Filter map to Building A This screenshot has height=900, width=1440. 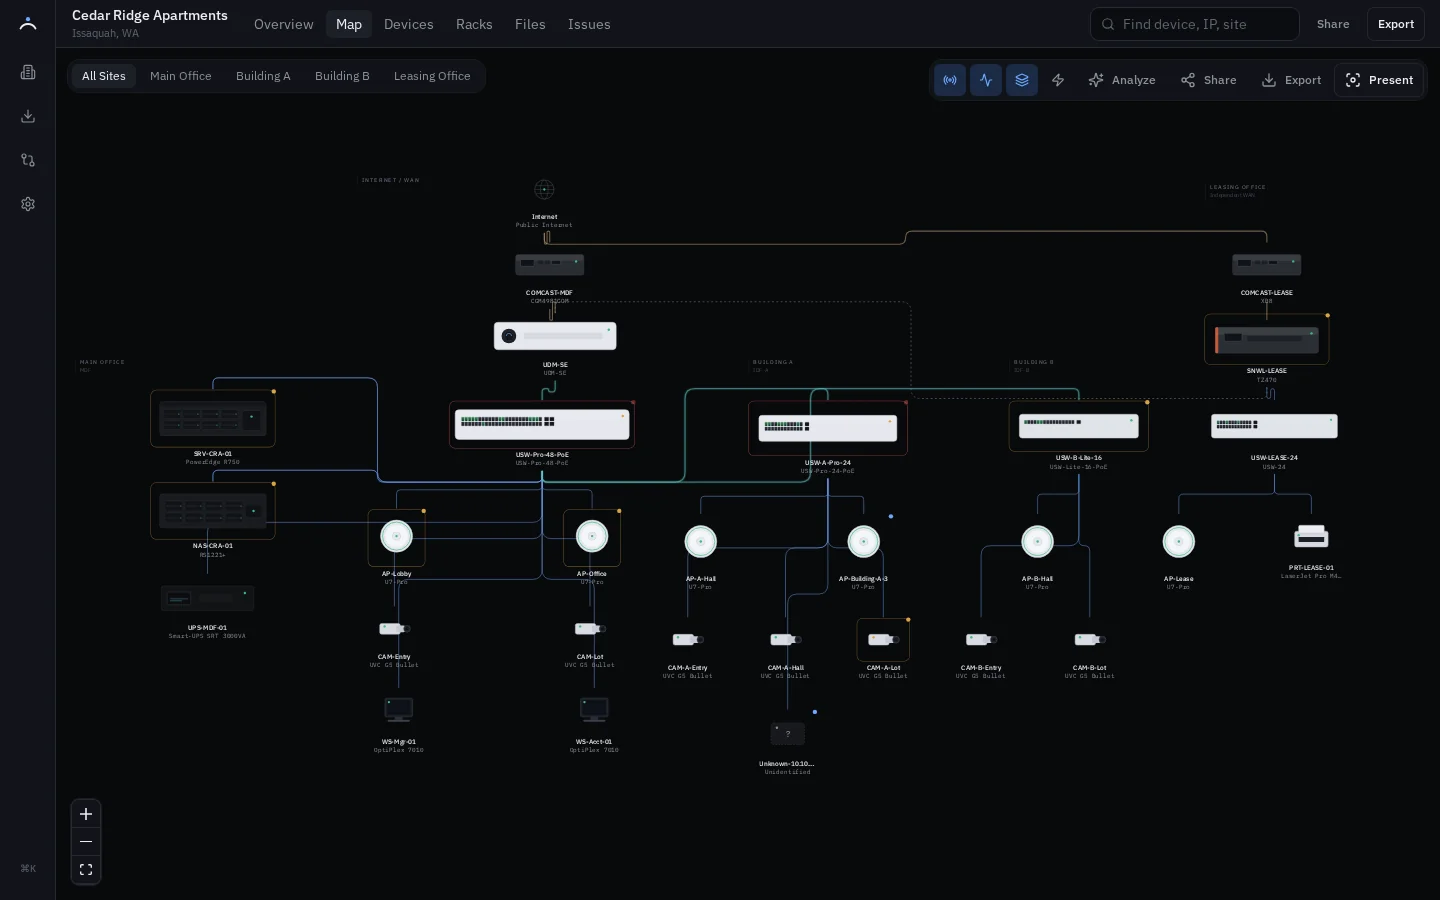263,76
